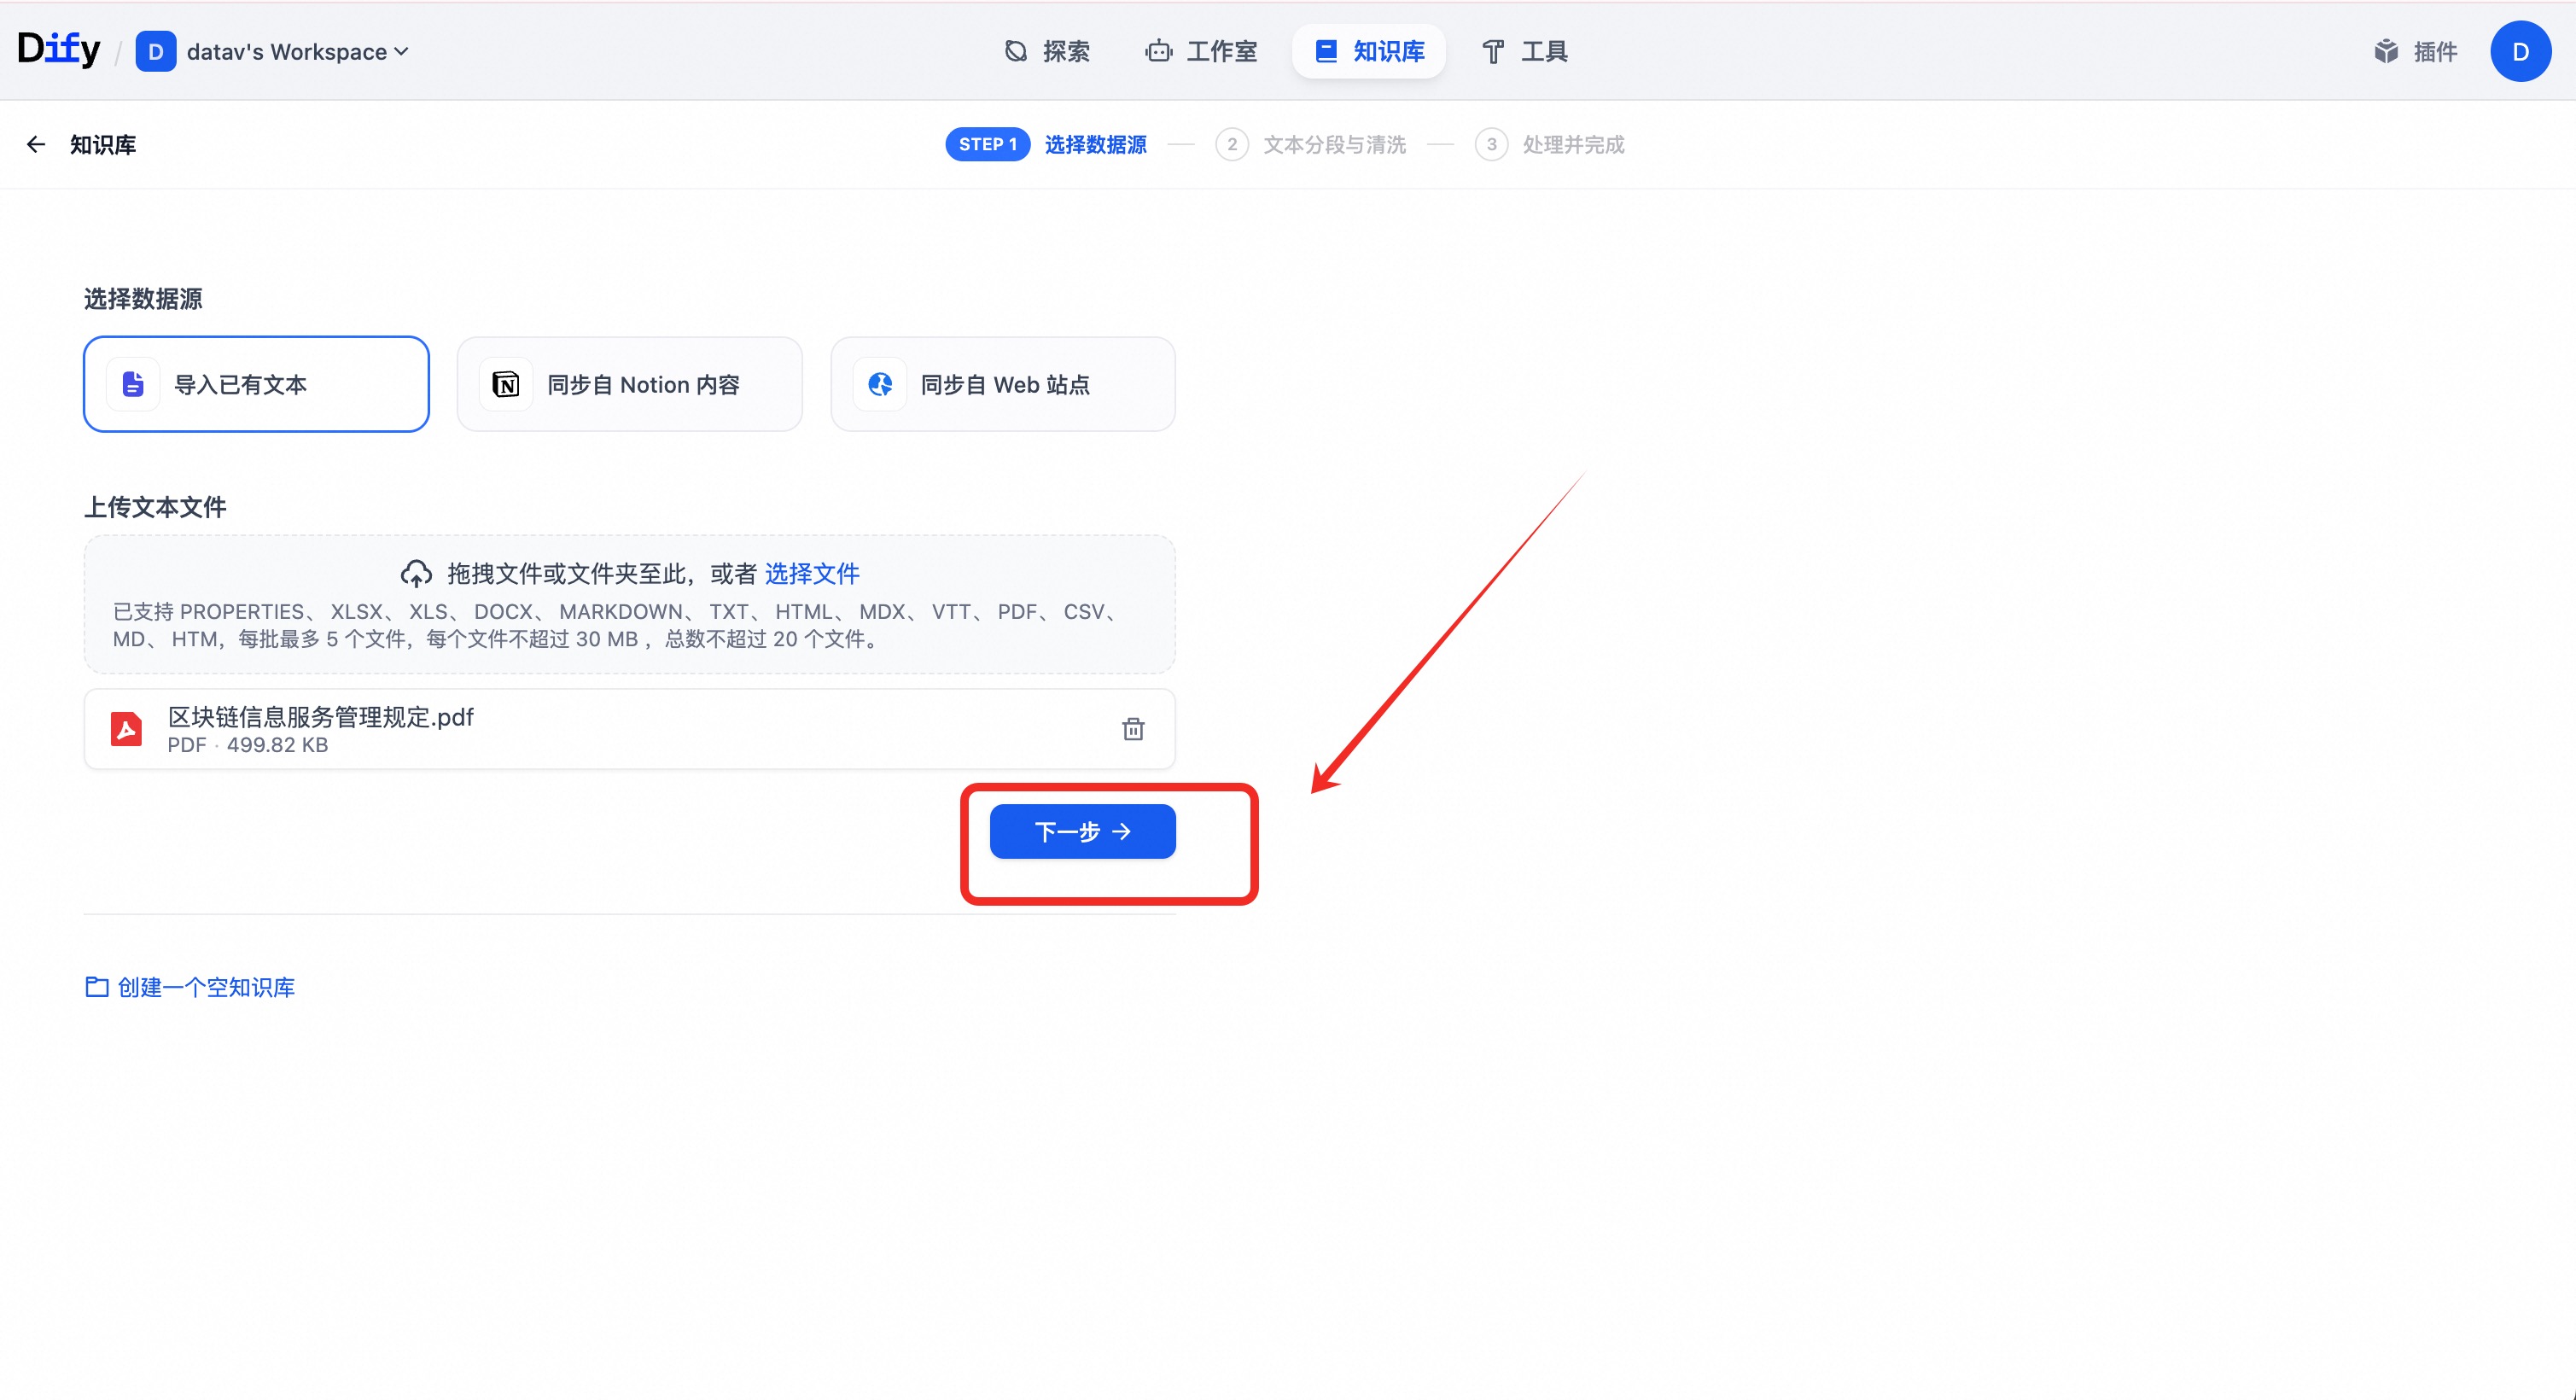
Task: Click the upload cloud icon
Action: tap(416, 574)
